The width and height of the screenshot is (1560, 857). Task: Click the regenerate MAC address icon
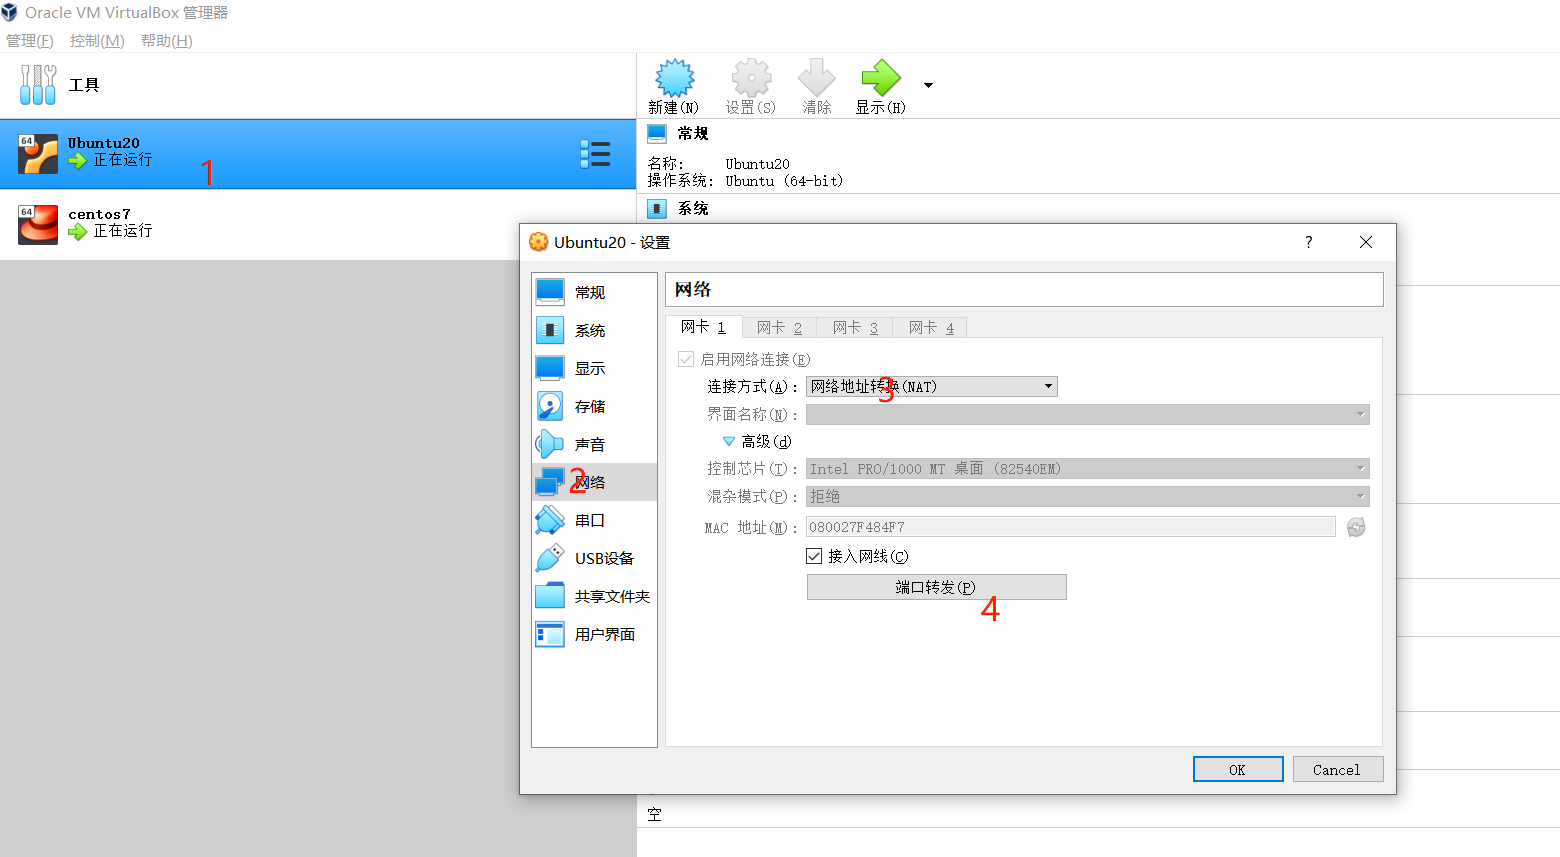(x=1356, y=527)
